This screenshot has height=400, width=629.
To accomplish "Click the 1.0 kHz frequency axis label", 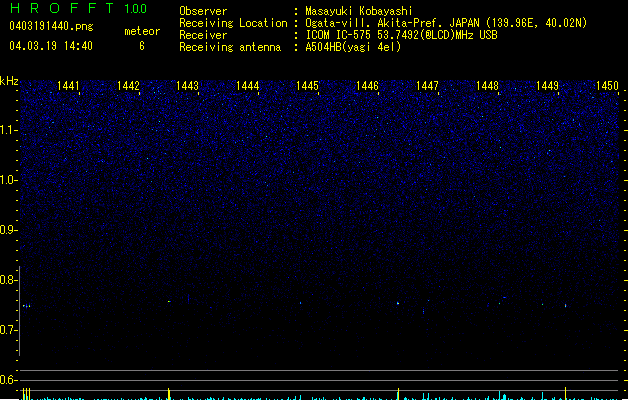I will pyautogui.click(x=7, y=180).
